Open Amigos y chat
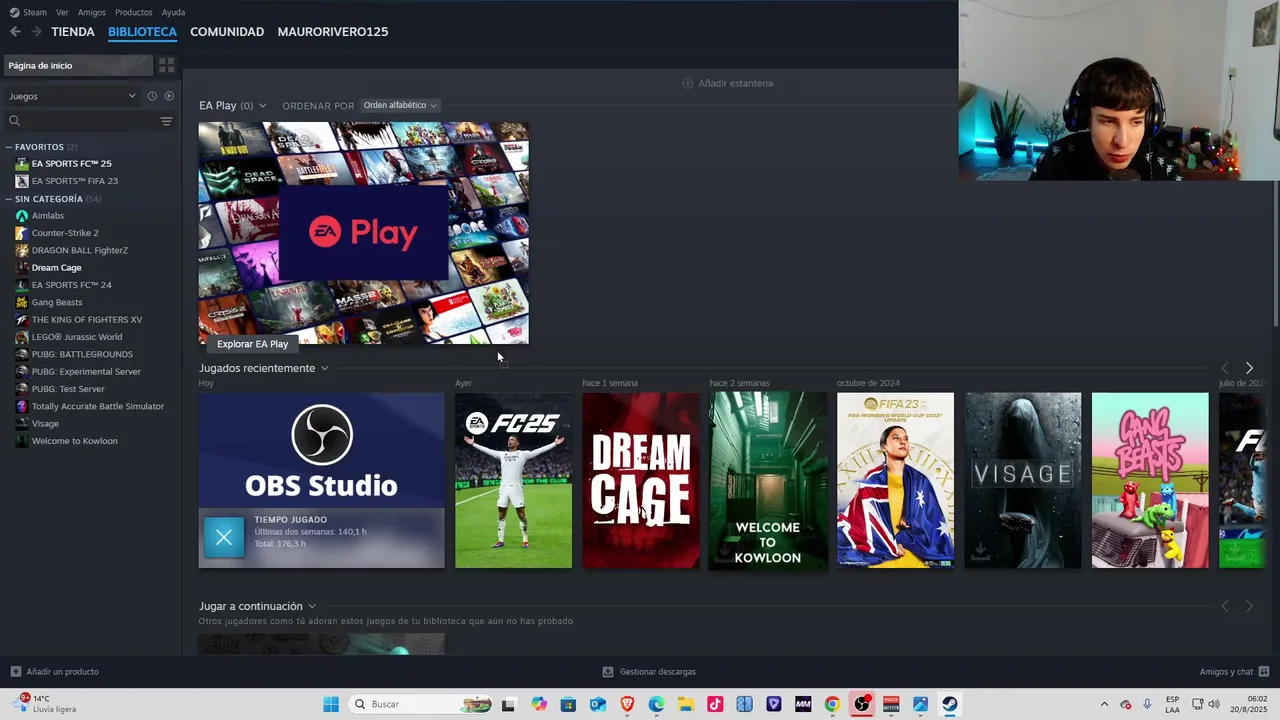 1234,672
